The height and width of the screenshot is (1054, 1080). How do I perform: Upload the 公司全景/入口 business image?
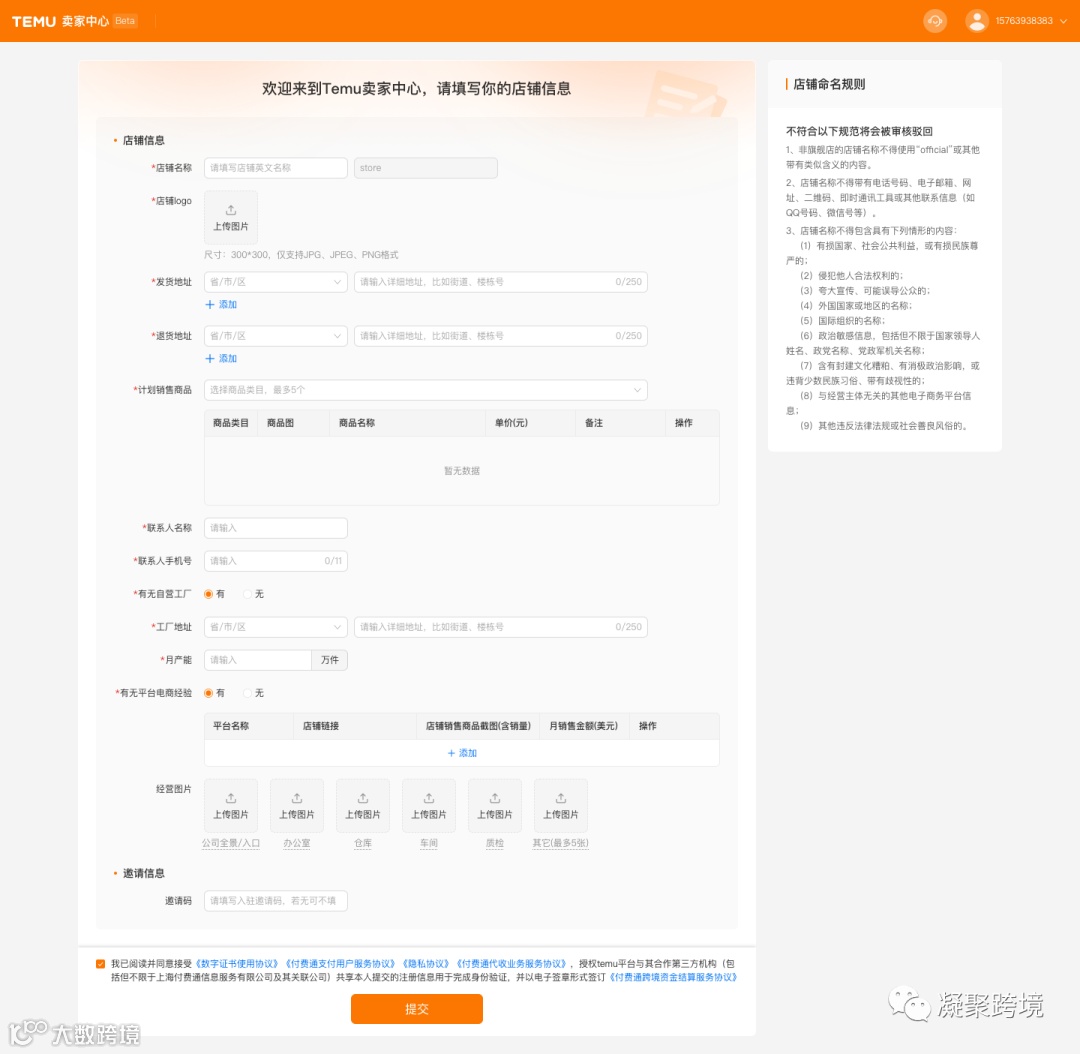230,804
